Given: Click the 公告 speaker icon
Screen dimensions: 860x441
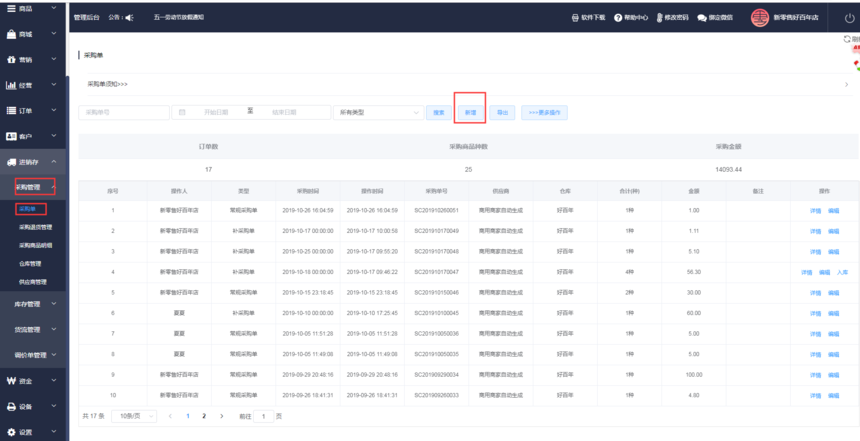Looking at the screenshot, I should [x=129, y=18].
